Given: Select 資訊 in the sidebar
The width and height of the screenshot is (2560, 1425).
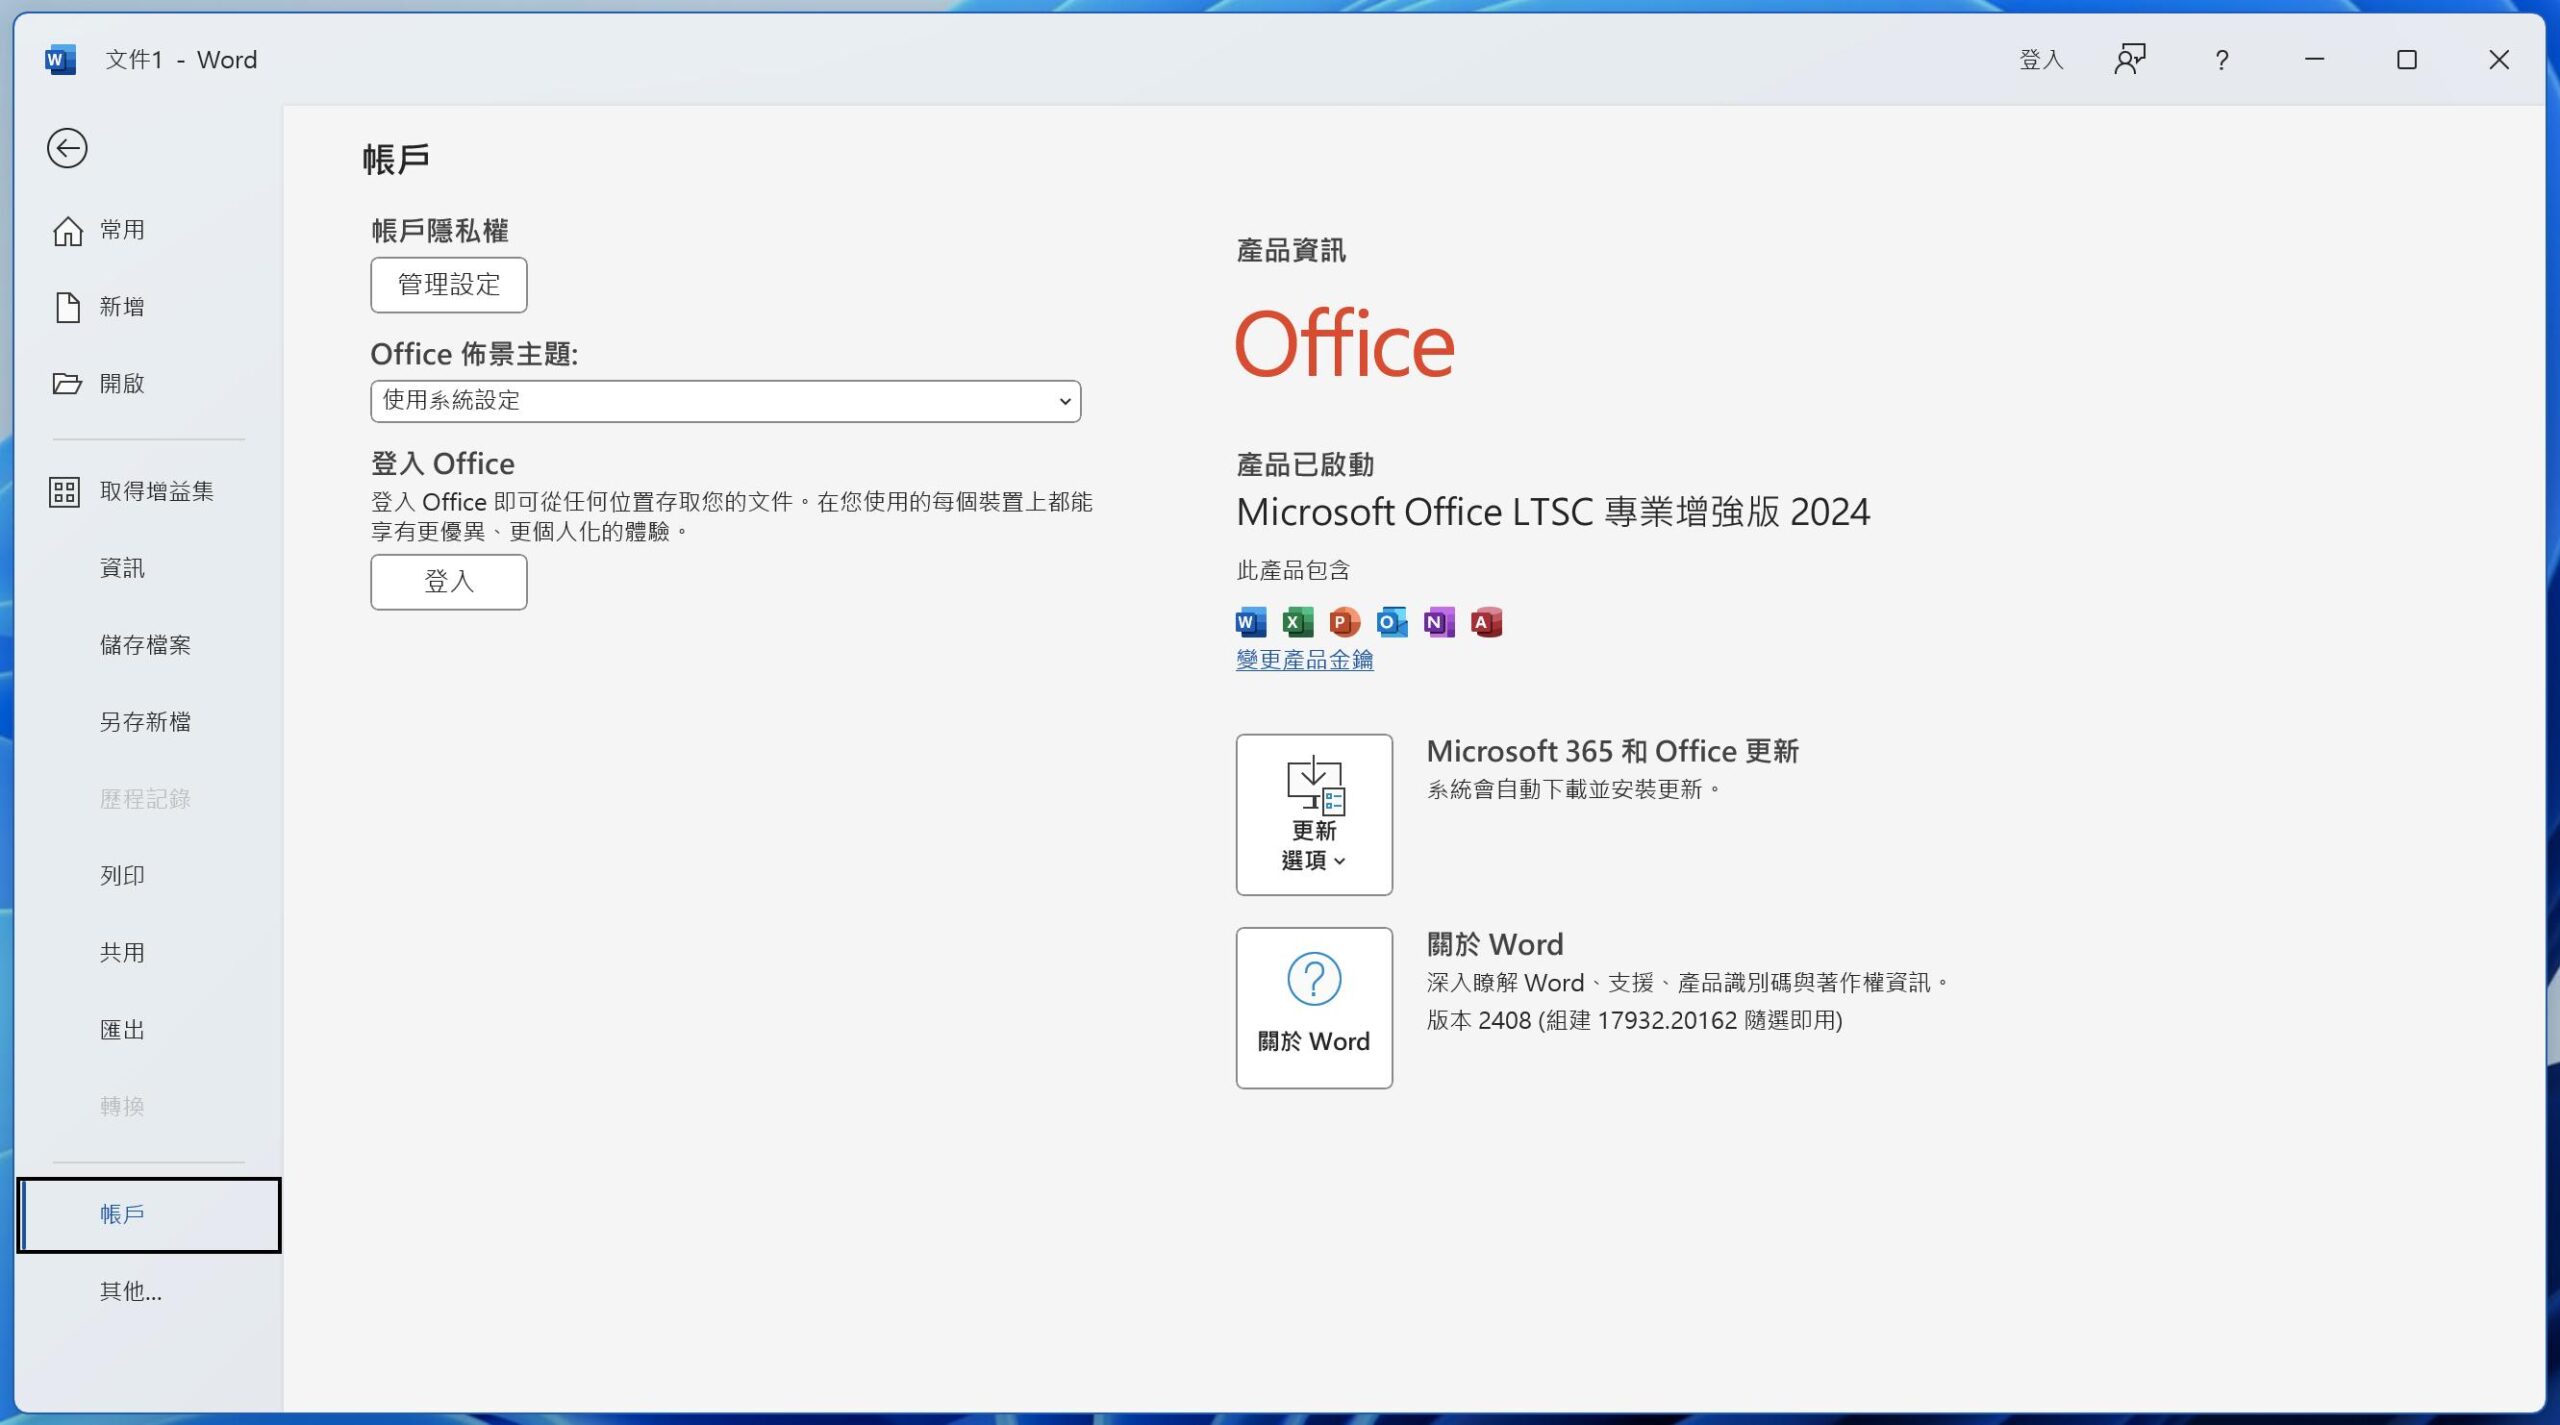Looking at the screenshot, I should (121, 568).
